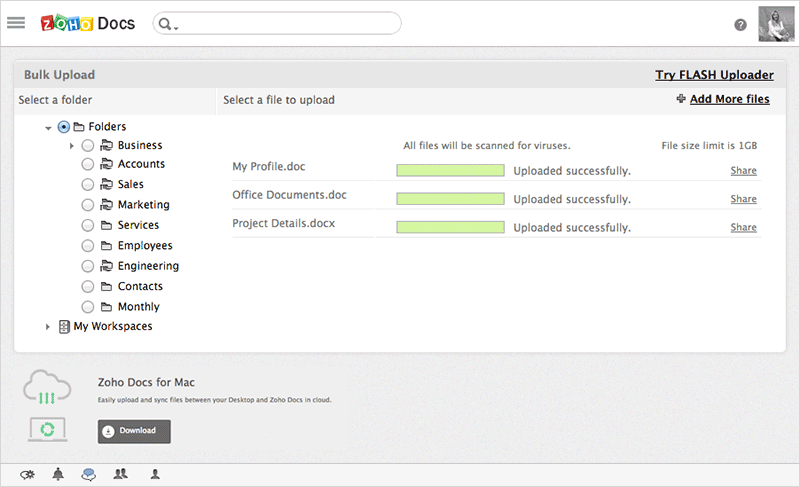Image resolution: width=800 pixels, height=487 pixels.
Task: Collapse the Folders tree root
Action: (48, 127)
